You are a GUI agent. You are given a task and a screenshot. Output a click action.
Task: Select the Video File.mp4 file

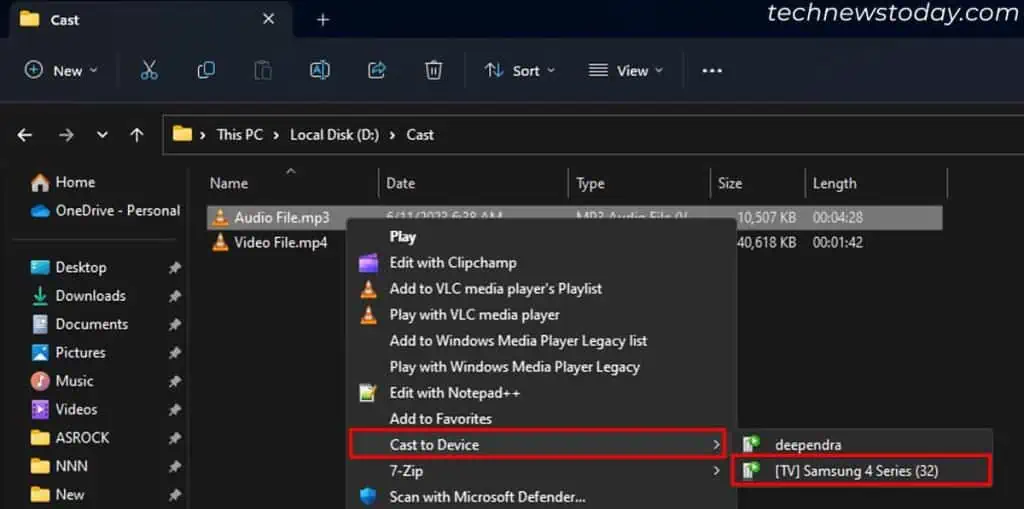[x=280, y=242]
